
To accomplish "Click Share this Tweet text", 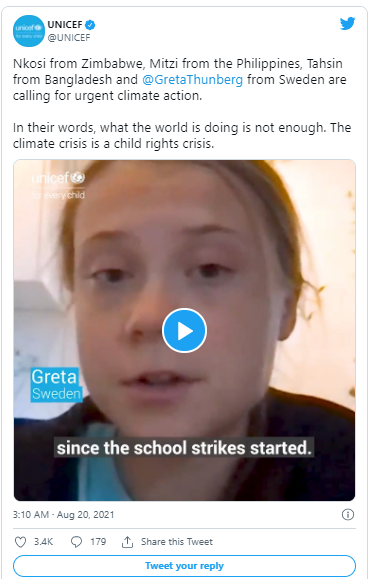I will [177, 542].
